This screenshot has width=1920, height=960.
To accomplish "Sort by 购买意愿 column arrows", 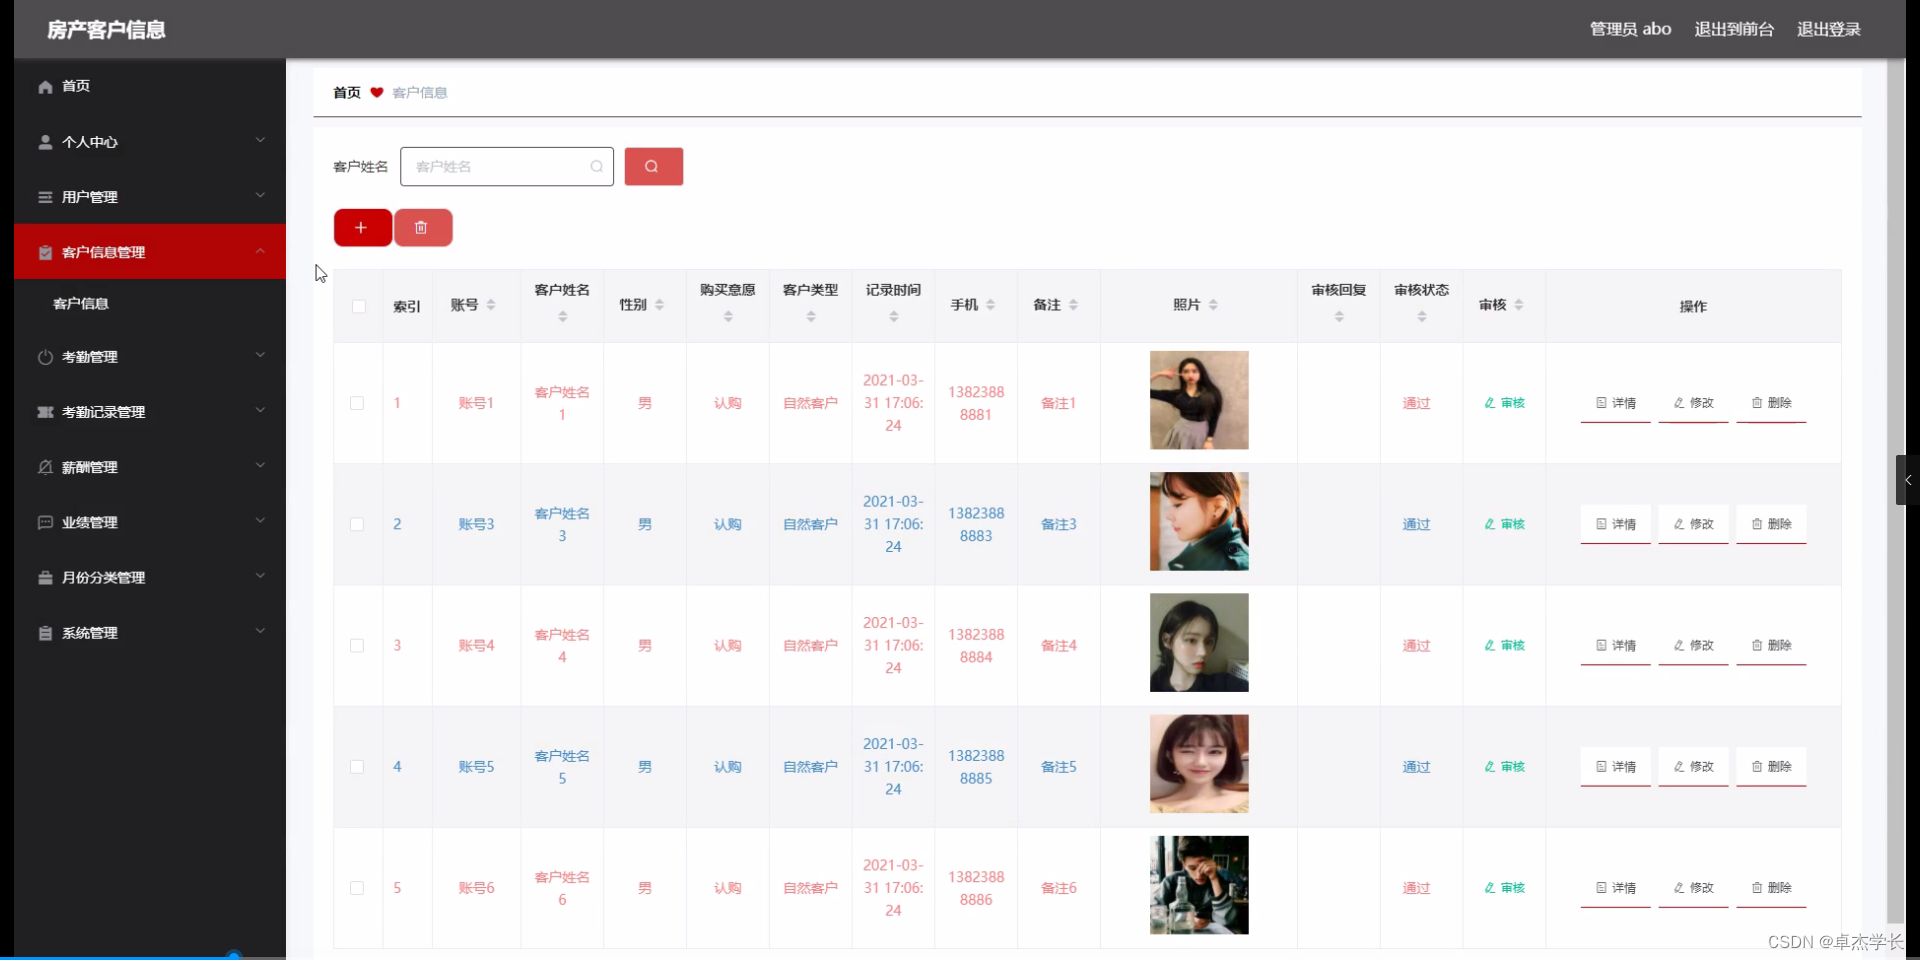I will coord(728,316).
